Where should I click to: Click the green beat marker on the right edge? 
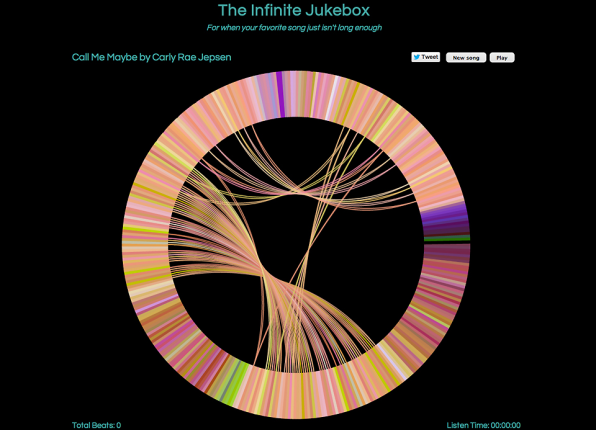pos(447,239)
